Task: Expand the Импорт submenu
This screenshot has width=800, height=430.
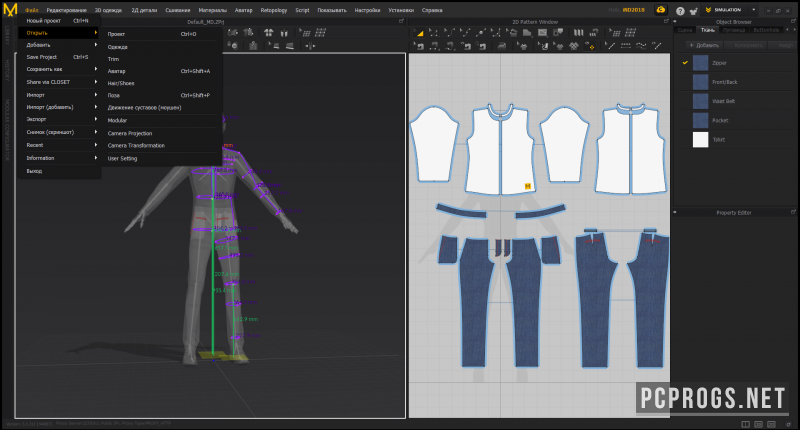Action: click(x=60, y=95)
